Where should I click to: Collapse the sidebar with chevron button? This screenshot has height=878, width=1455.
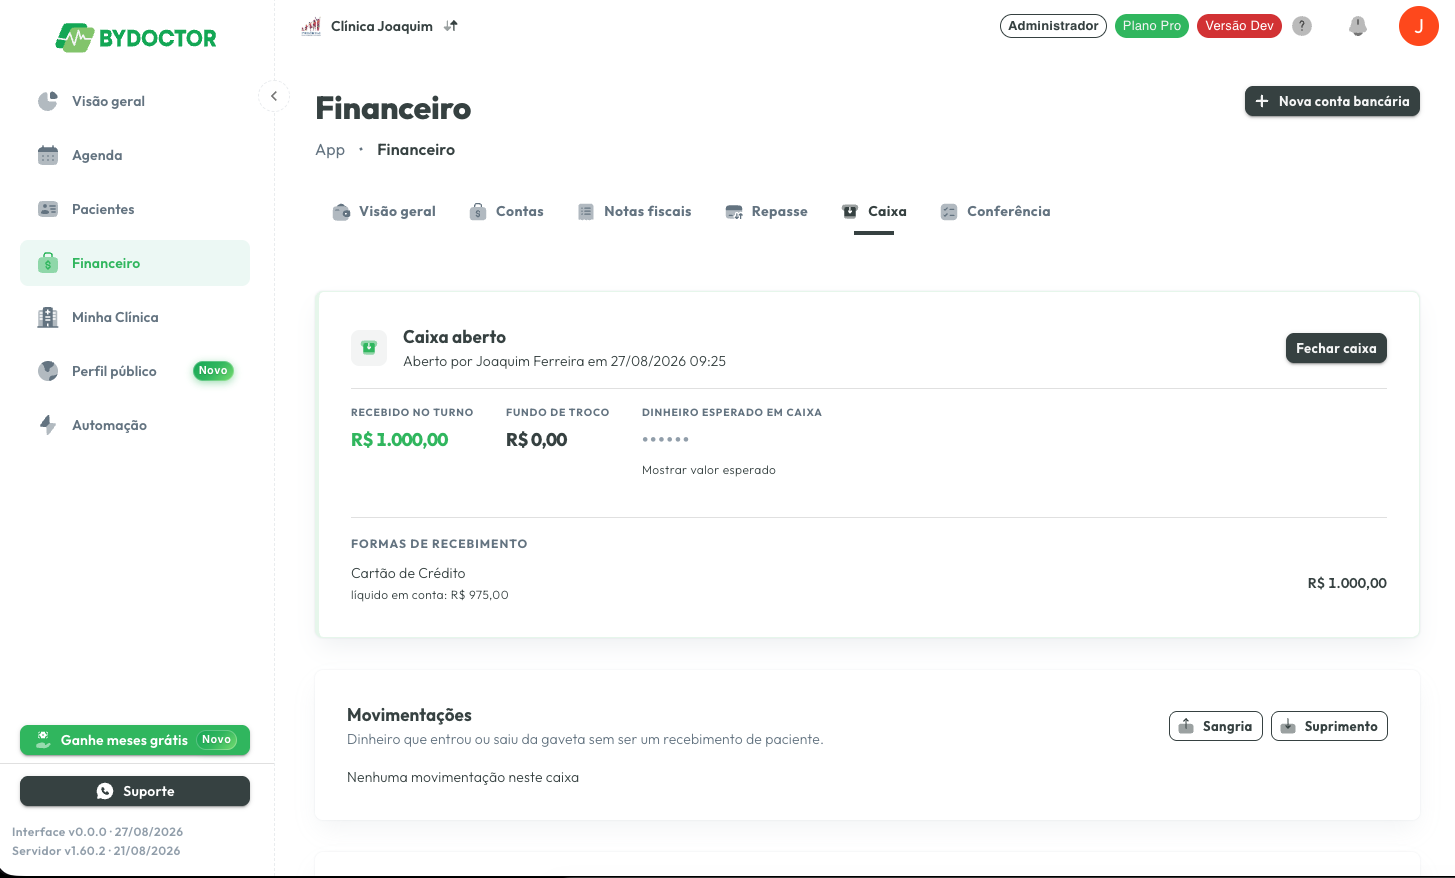pos(274,96)
